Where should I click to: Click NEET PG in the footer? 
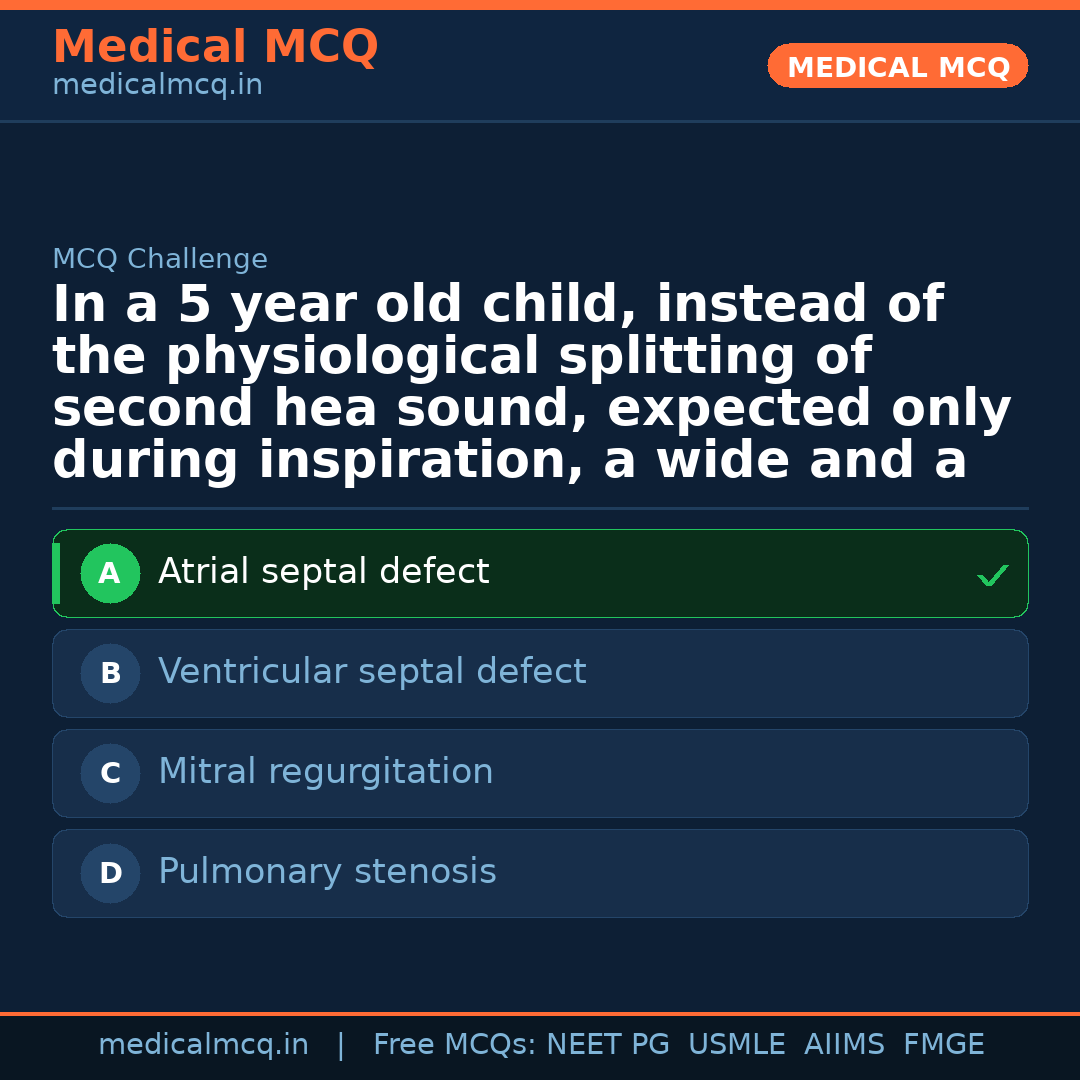click(607, 1044)
